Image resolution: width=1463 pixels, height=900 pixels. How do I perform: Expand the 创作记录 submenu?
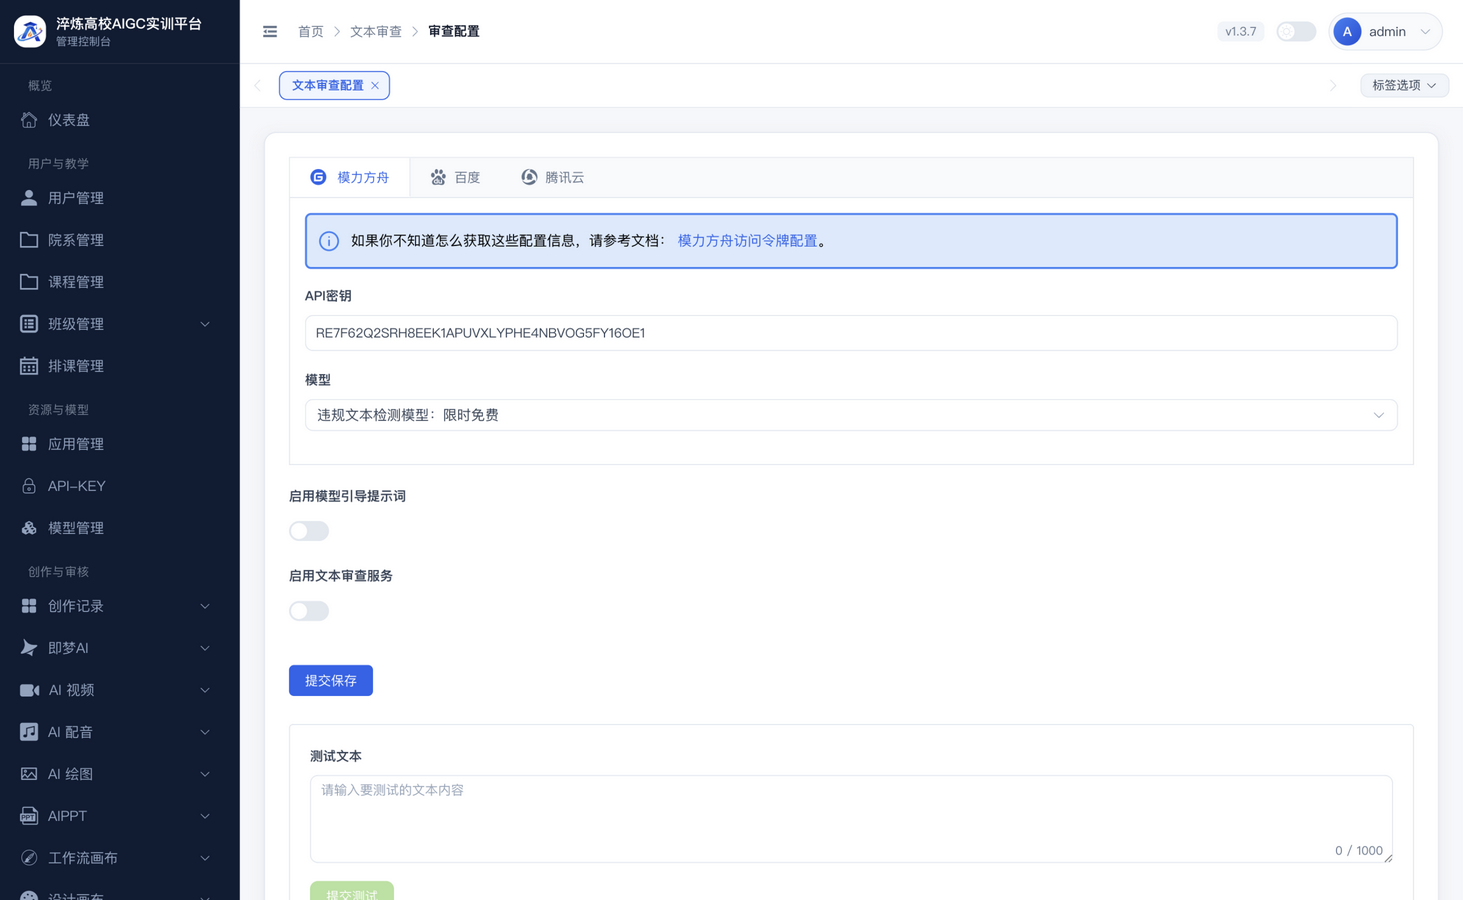[x=205, y=606]
